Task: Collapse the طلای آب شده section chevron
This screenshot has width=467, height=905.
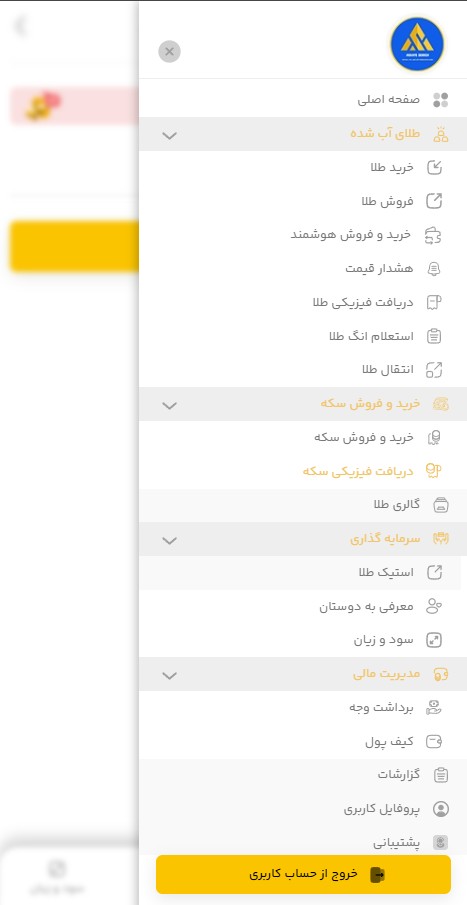Action: point(169,136)
